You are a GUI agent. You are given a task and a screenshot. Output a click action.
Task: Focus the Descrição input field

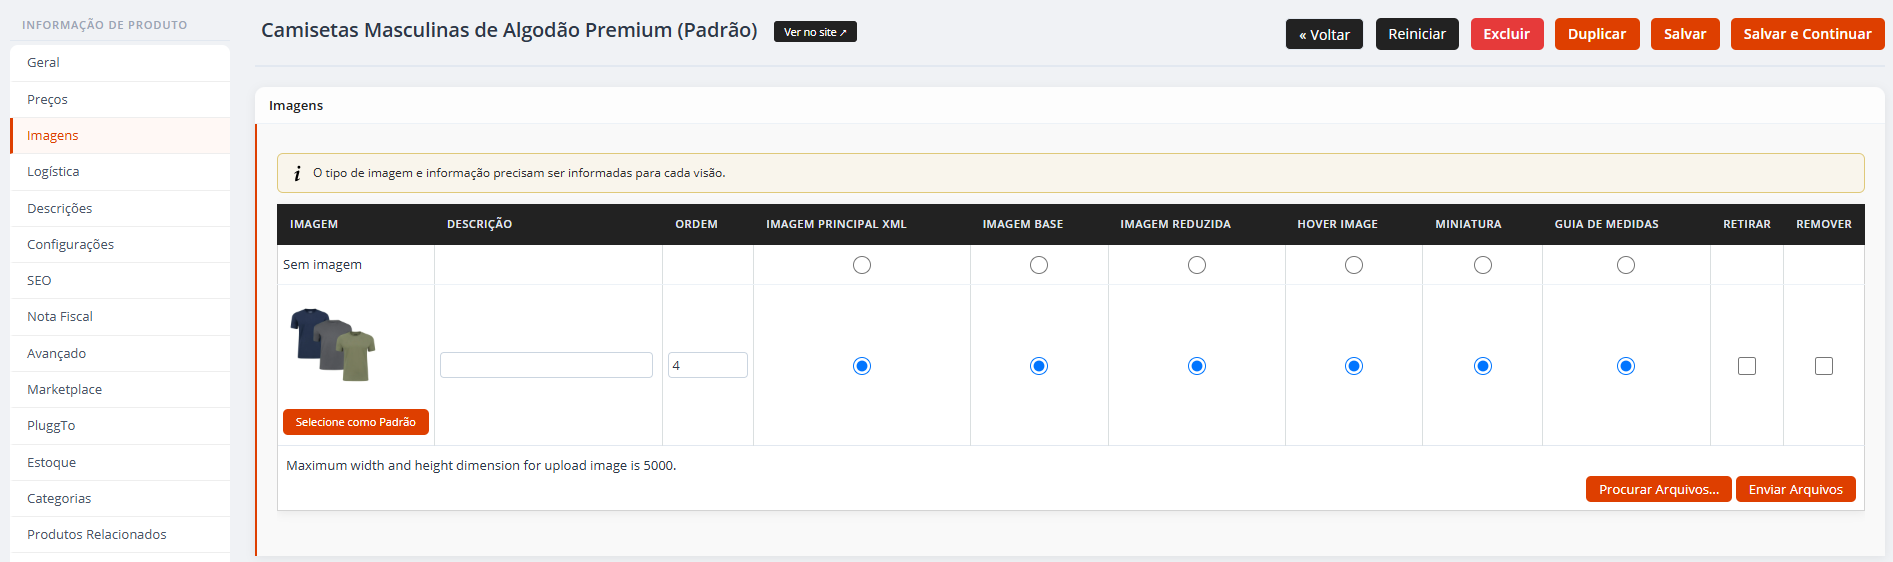coord(546,365)
